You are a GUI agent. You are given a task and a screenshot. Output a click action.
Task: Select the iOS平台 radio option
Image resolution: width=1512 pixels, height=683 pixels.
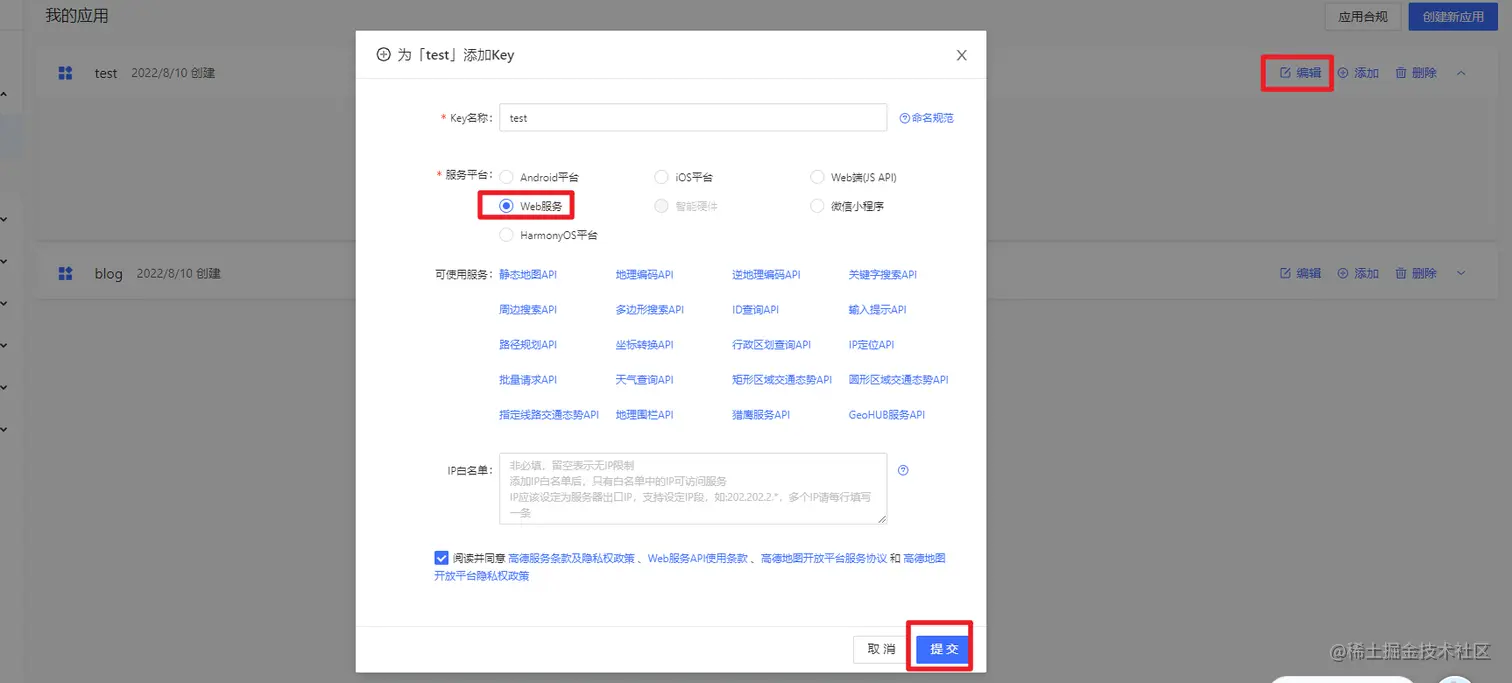[661, 177]
